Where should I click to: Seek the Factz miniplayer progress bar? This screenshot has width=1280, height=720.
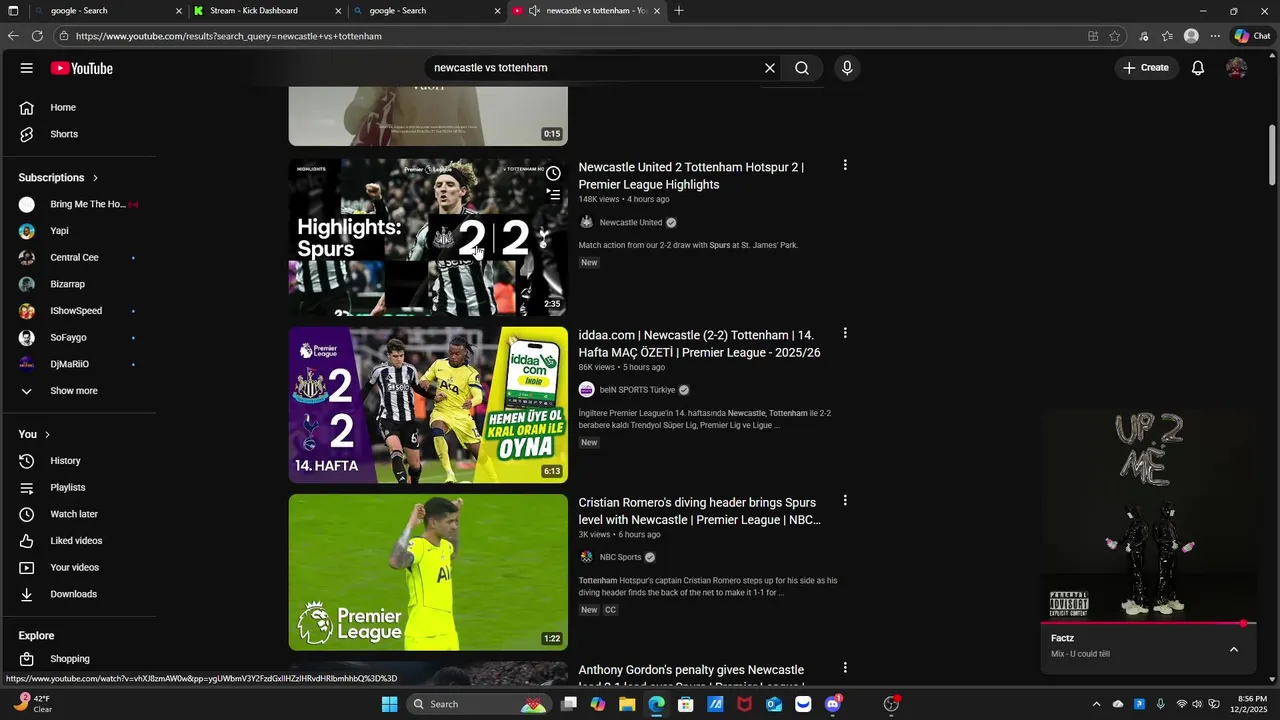(1148, 623)
